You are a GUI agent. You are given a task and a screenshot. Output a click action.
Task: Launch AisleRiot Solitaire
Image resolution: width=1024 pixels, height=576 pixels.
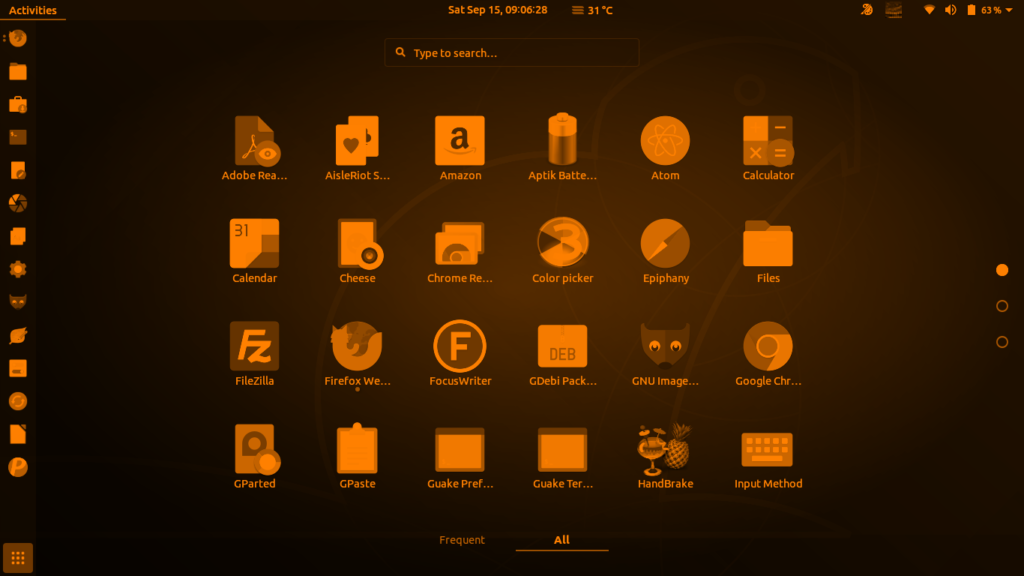click(357, 148)
